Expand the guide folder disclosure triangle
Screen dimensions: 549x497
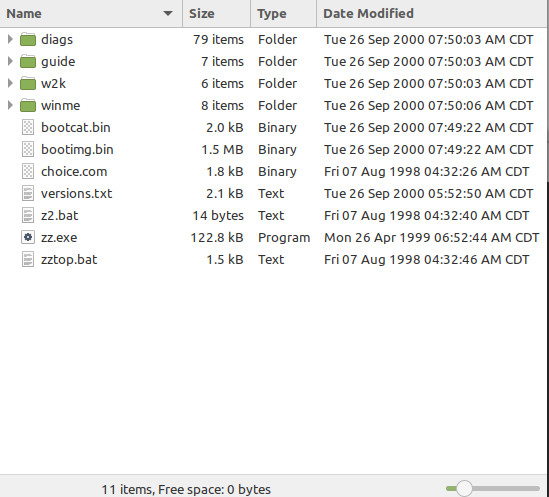pyautogui.click(x=10, y=61)
